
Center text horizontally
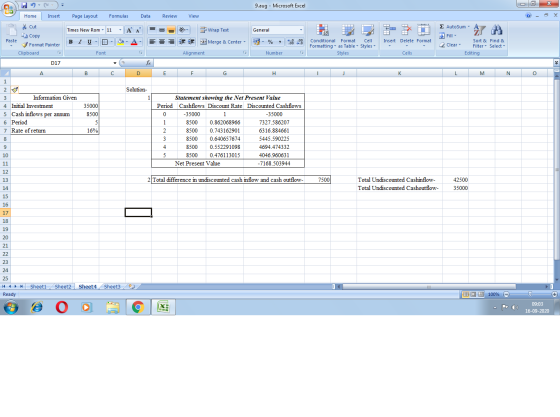(162, 42)
